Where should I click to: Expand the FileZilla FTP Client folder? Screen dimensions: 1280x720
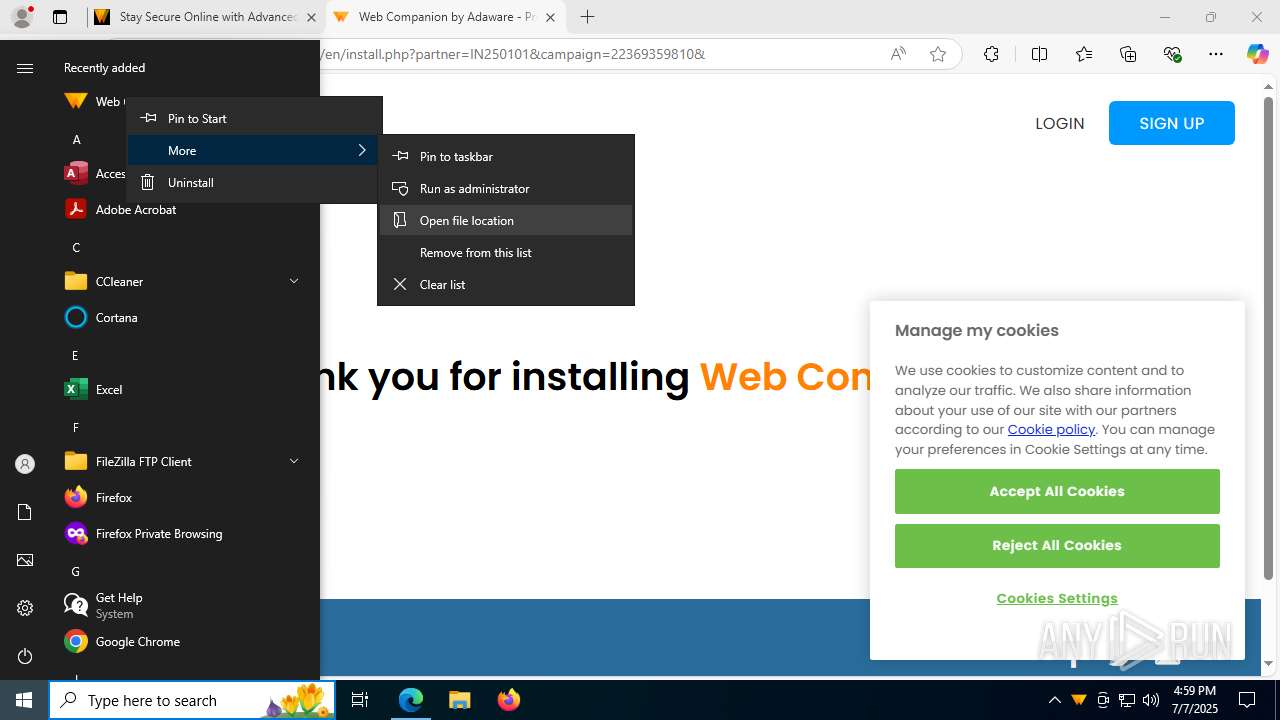[183, 461]
